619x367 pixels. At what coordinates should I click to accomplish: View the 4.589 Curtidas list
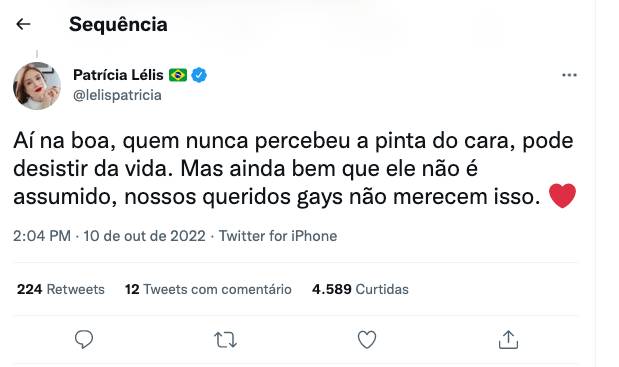point(360,289)
